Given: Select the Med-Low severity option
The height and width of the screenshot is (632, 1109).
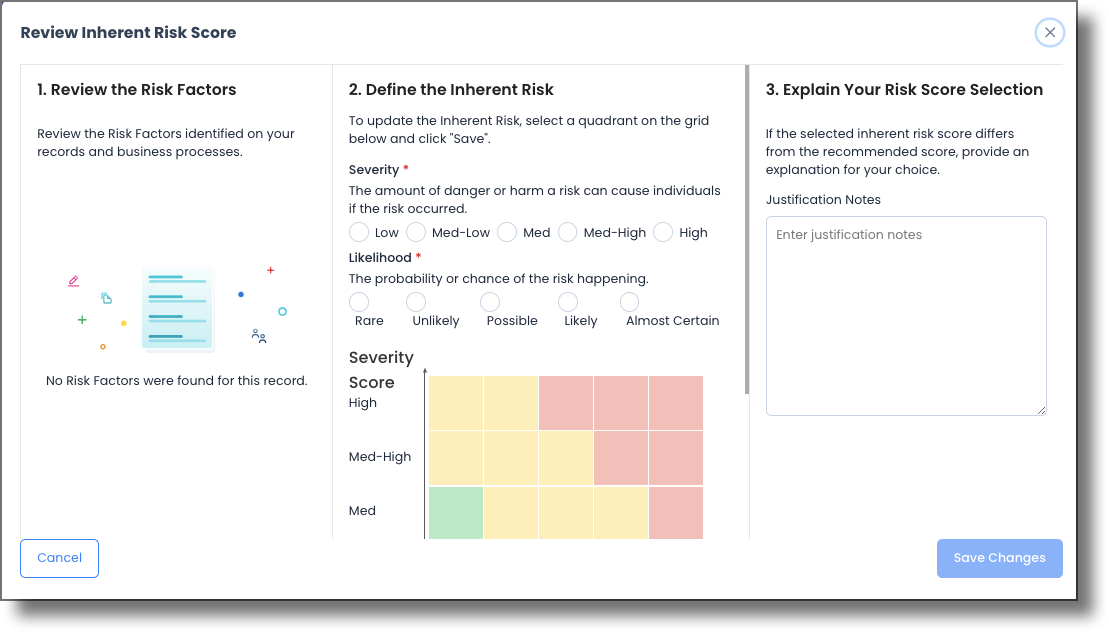Looking at the screenshot, I should [x=415, y=231].
